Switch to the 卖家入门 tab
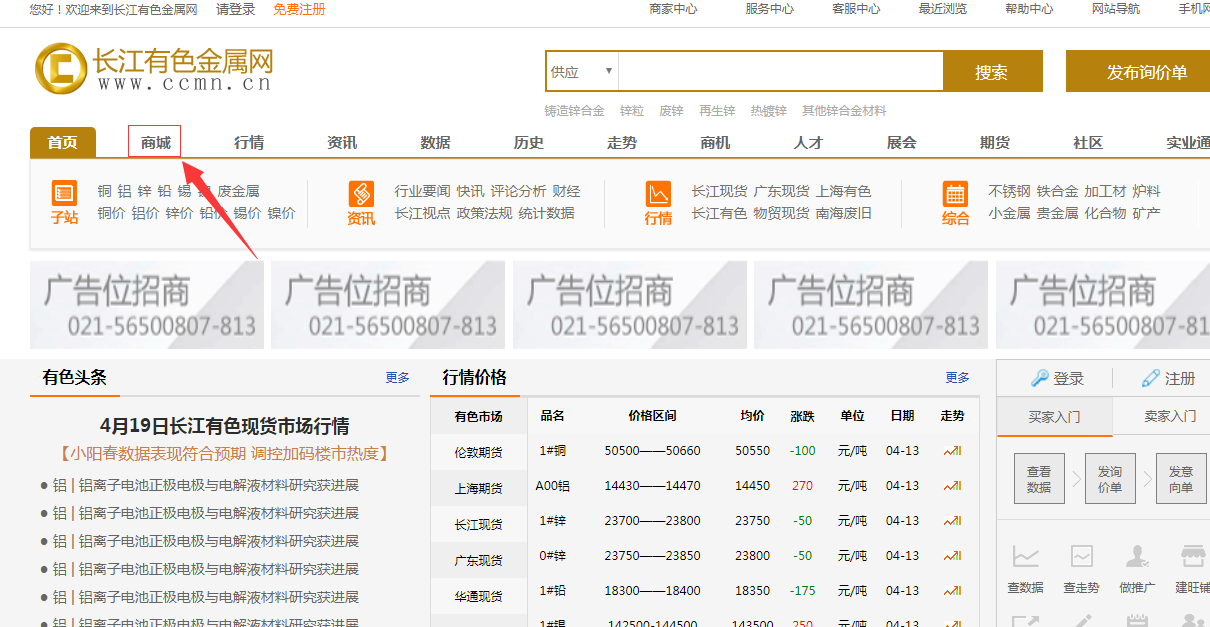The width and height of the screenshot is (1210, 627). (x=1169, y=416)
